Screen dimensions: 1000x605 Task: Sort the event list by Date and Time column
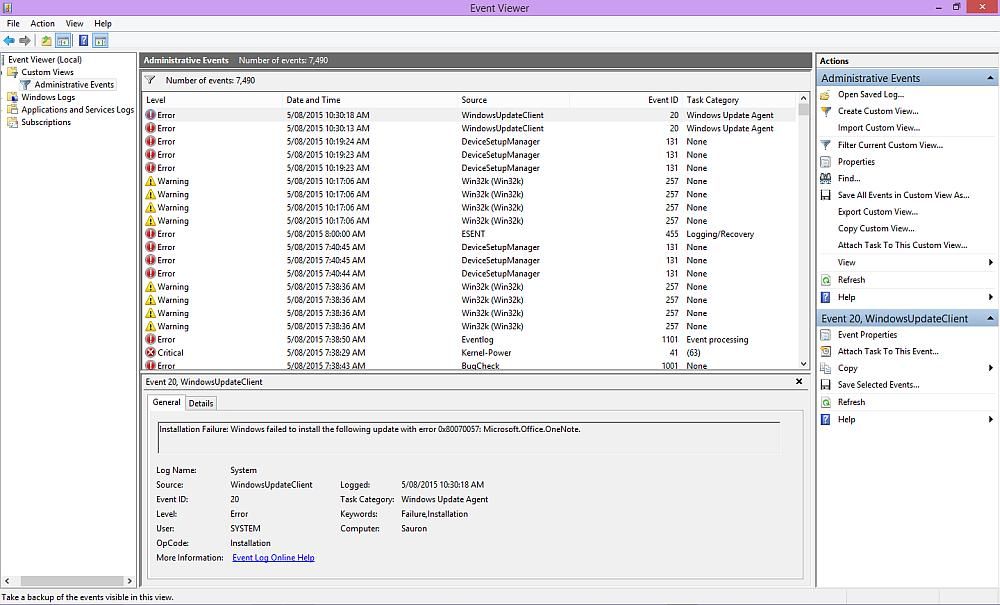coord(313,100)
